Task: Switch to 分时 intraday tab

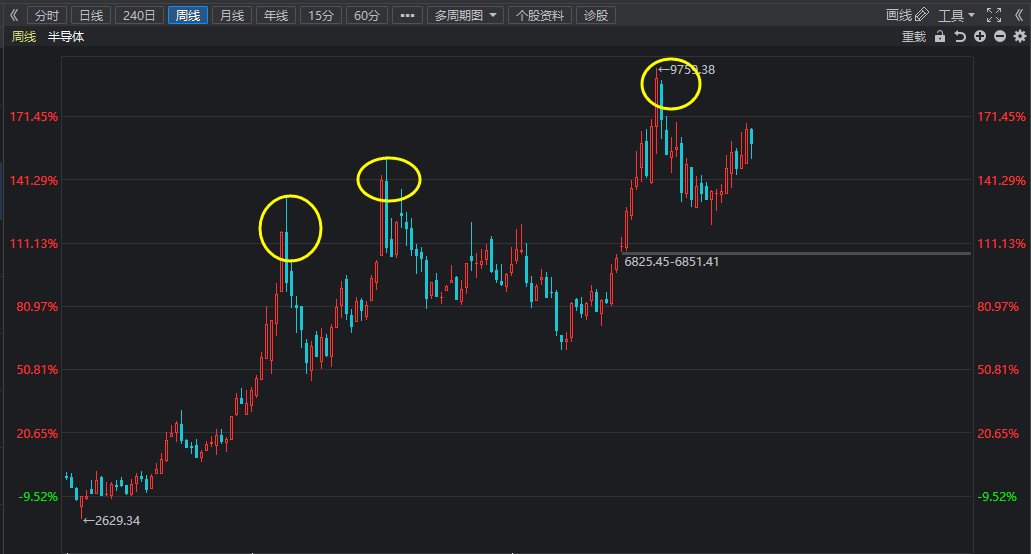Action: pyautogui.click(x=47, y=15)
